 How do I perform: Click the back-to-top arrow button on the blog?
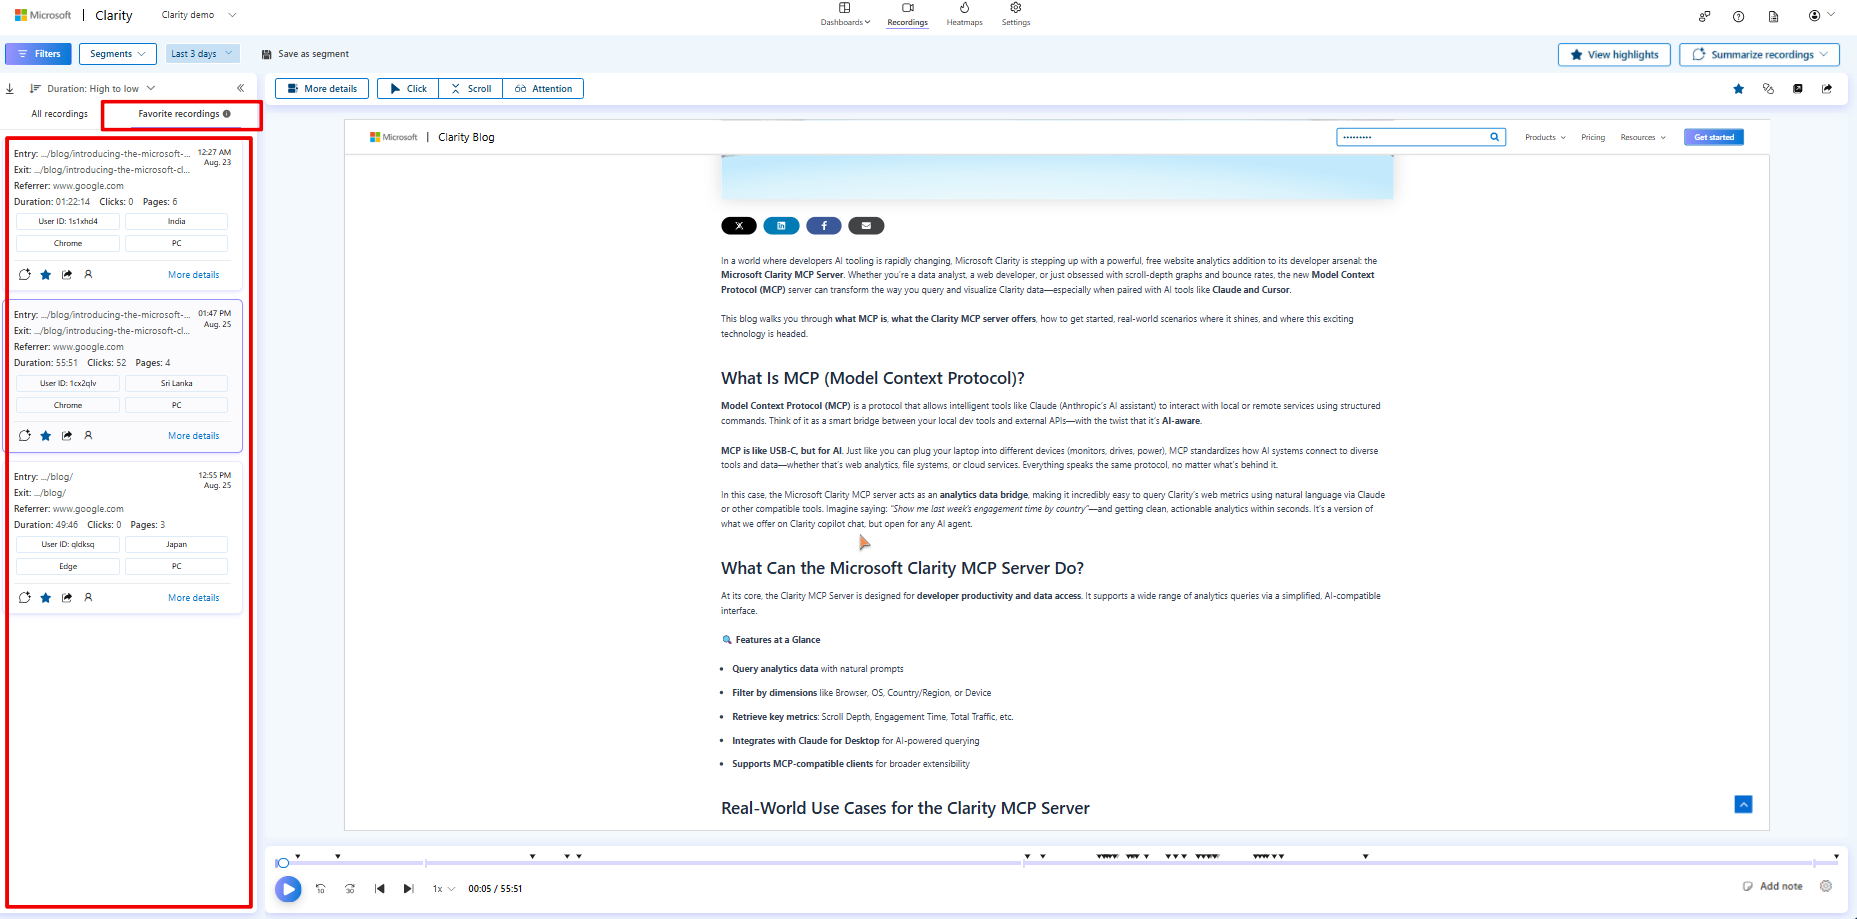[1743, 804]
